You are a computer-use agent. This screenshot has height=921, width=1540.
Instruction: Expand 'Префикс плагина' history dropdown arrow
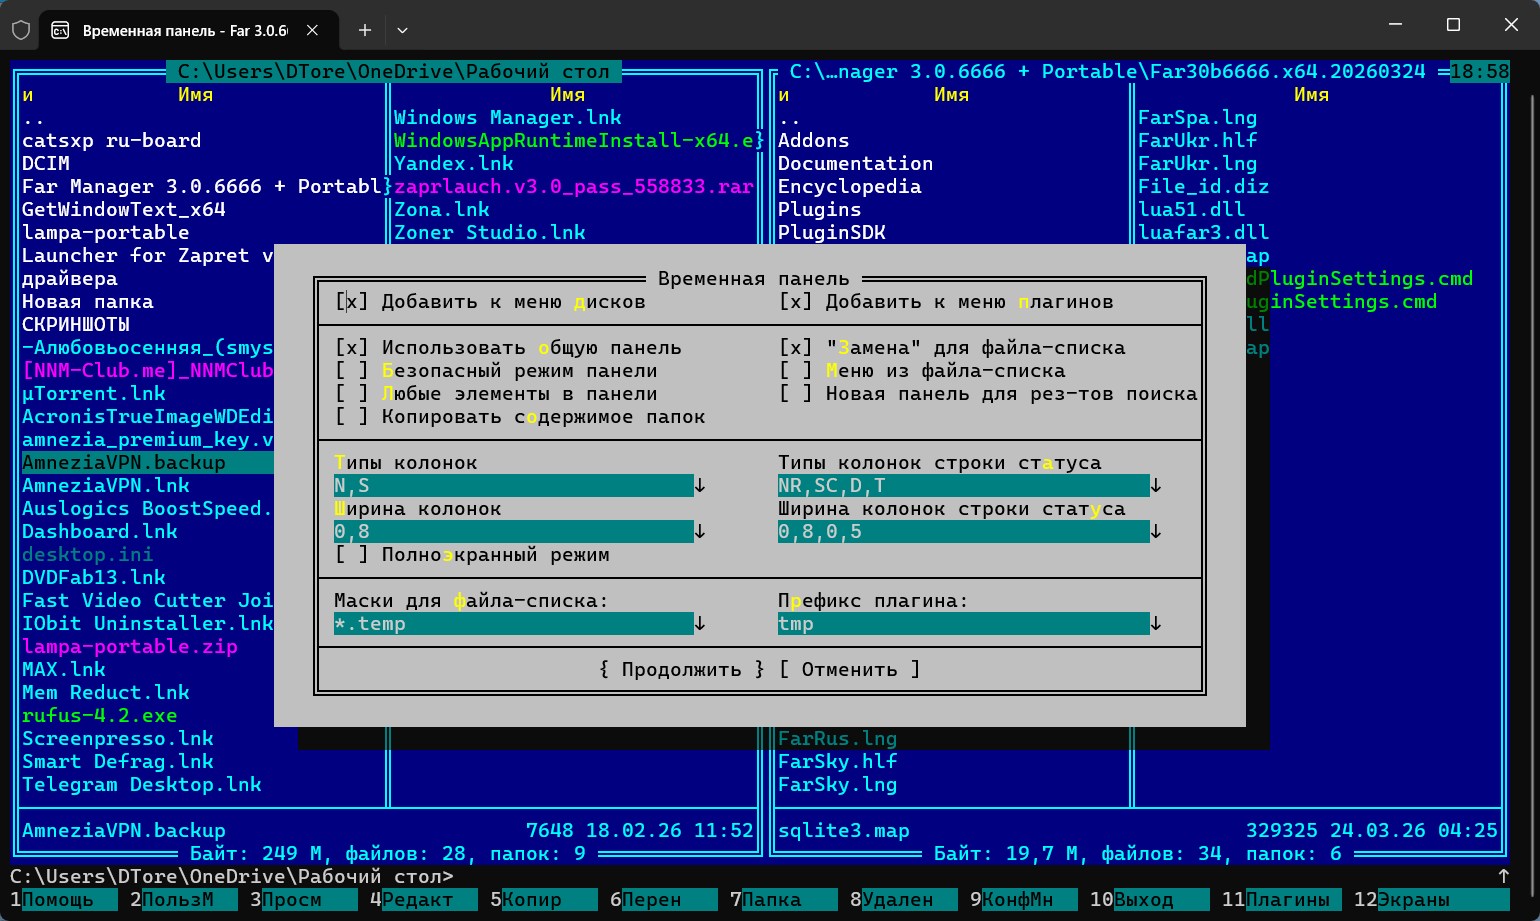[x=1156, y=624]
